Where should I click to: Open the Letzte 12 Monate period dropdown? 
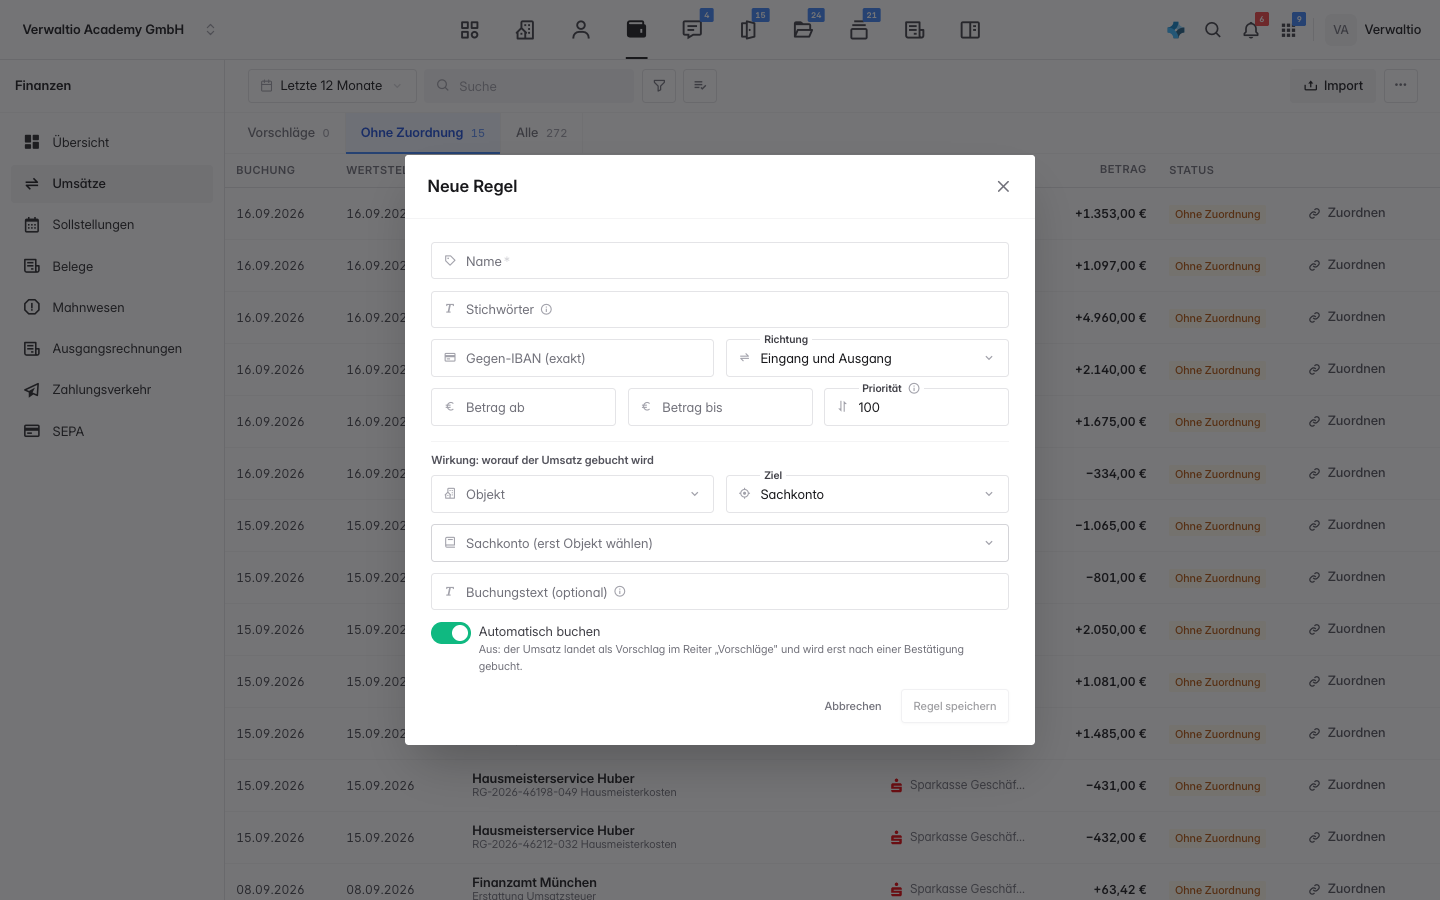pos(332,86)
